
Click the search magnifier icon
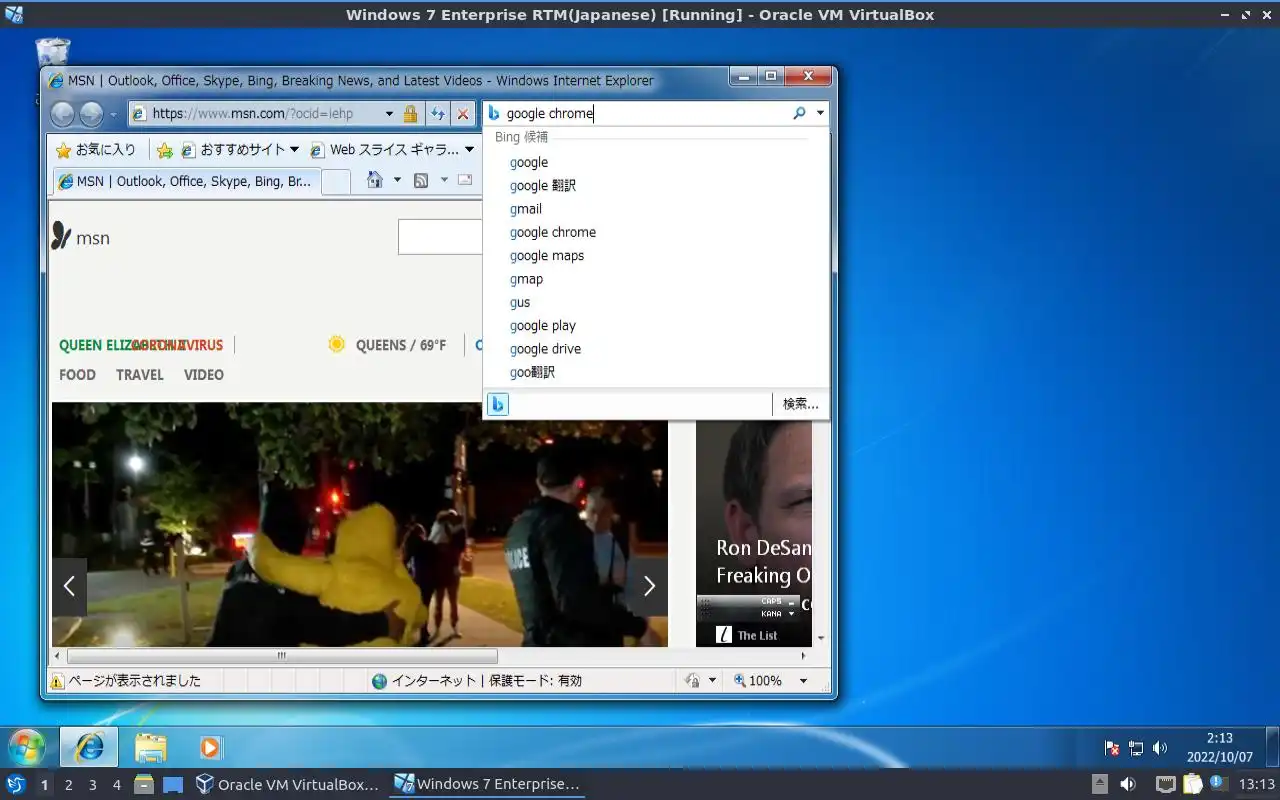point(799,113)
